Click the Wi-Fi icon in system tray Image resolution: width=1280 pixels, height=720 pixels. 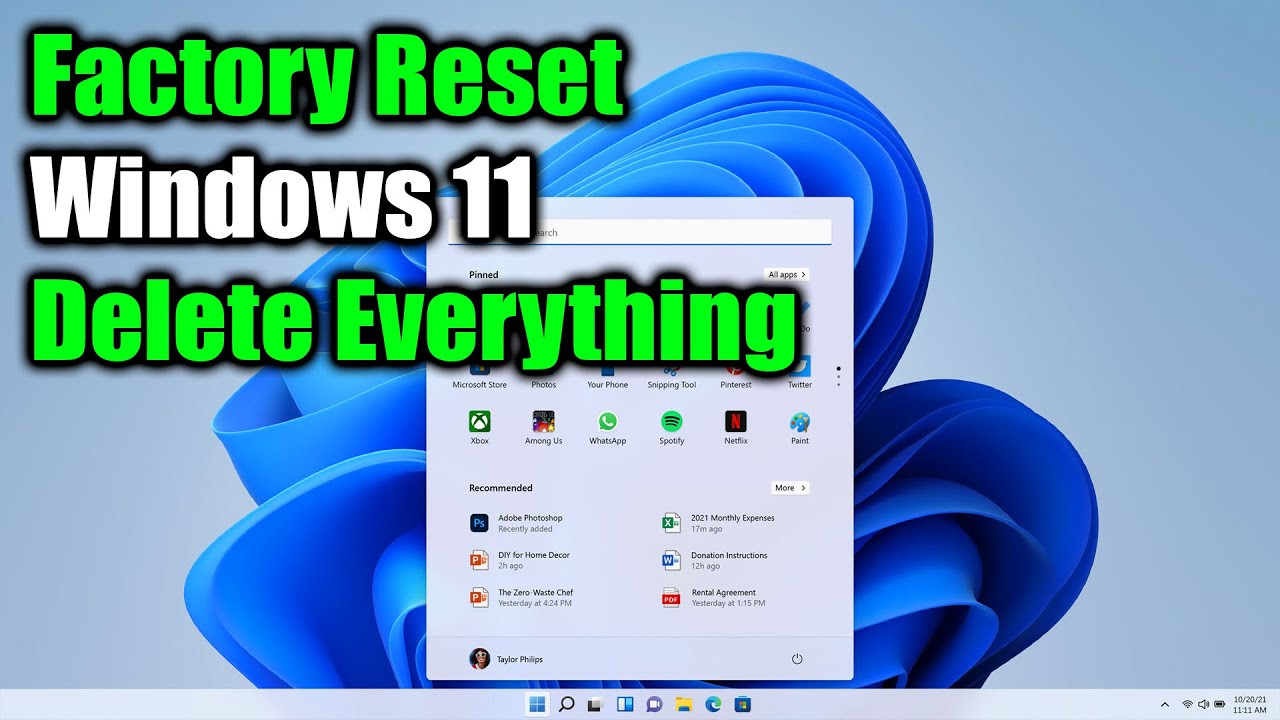tap(1187, 705)
